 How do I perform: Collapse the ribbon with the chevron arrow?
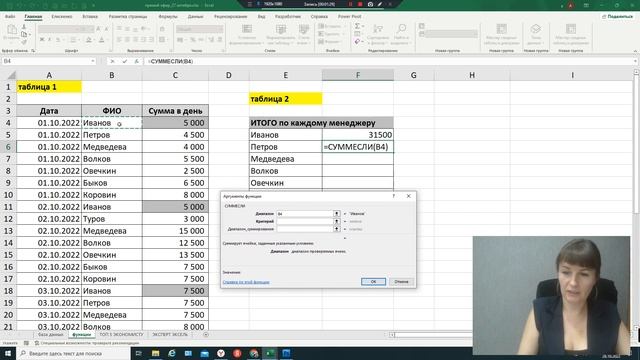coord(635,51)
